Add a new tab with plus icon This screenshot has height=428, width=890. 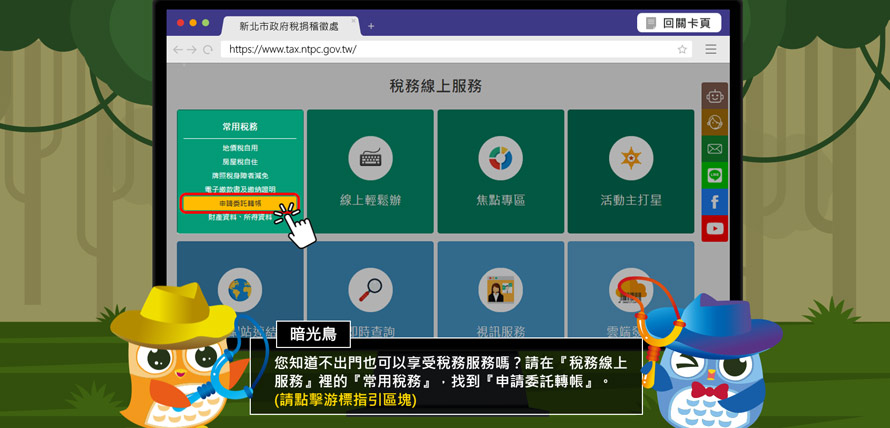(371, 26)
